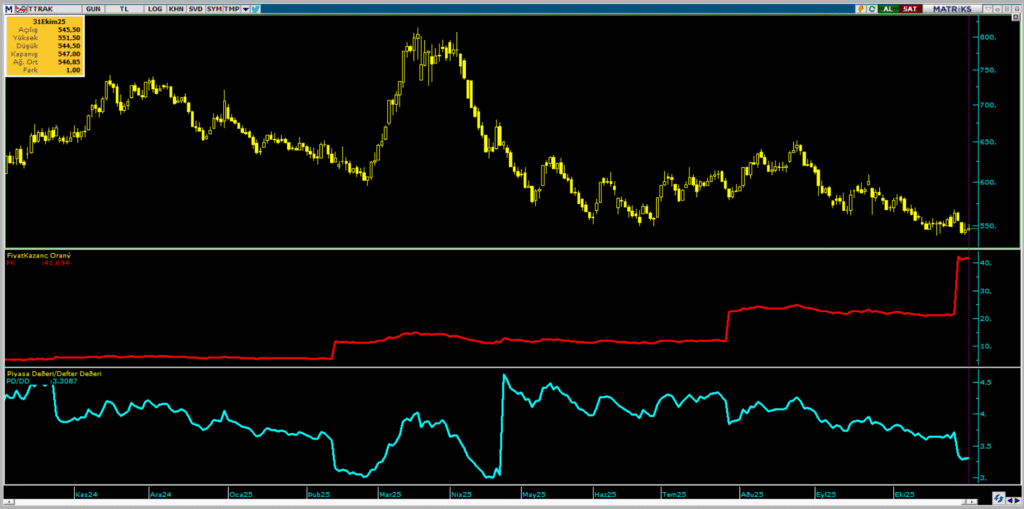
Task: Click the M logo icon before TTRAK
Action: (7, 8)
